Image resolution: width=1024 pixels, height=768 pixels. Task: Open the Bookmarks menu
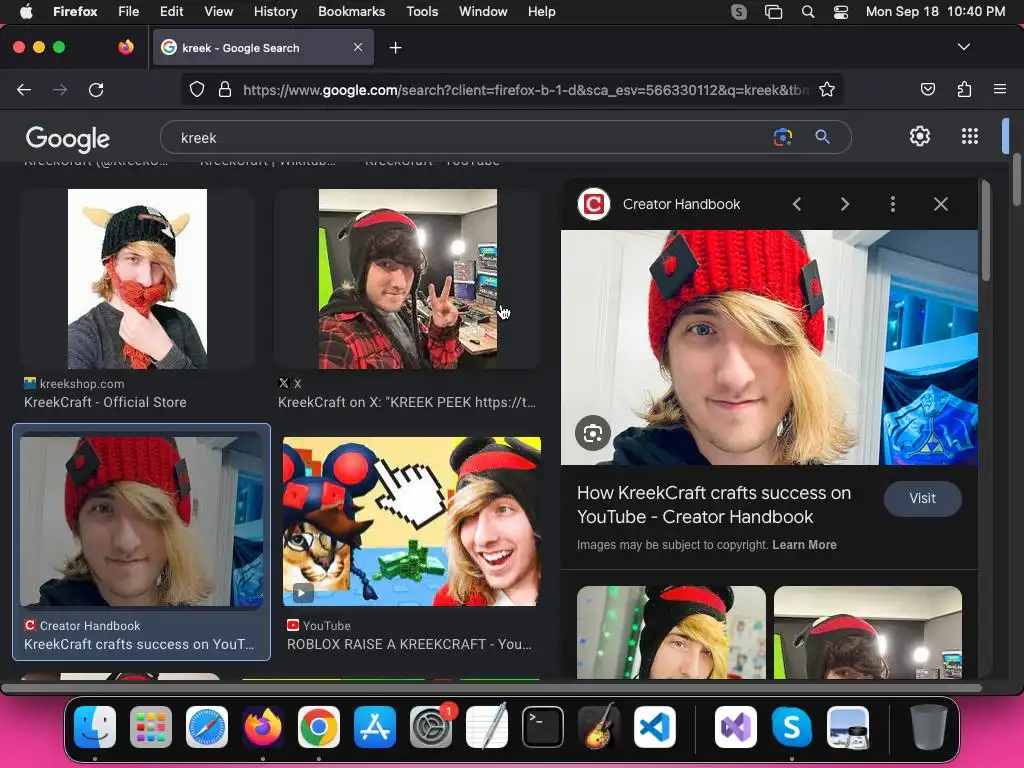tap(351, 12)
